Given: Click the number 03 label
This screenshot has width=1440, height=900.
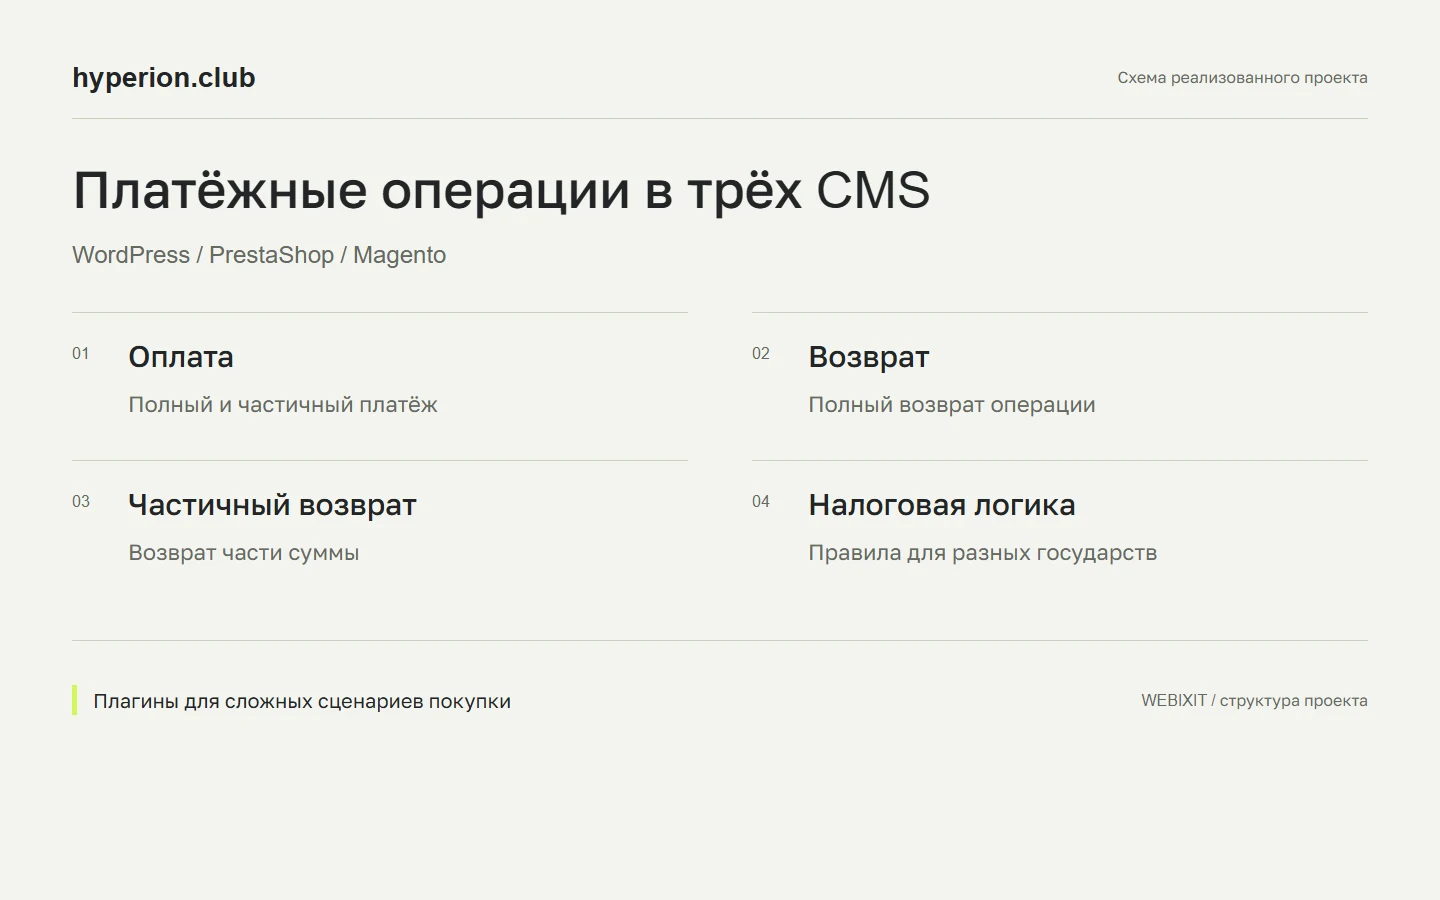Looking at the screenshot, I should point(81,502).
